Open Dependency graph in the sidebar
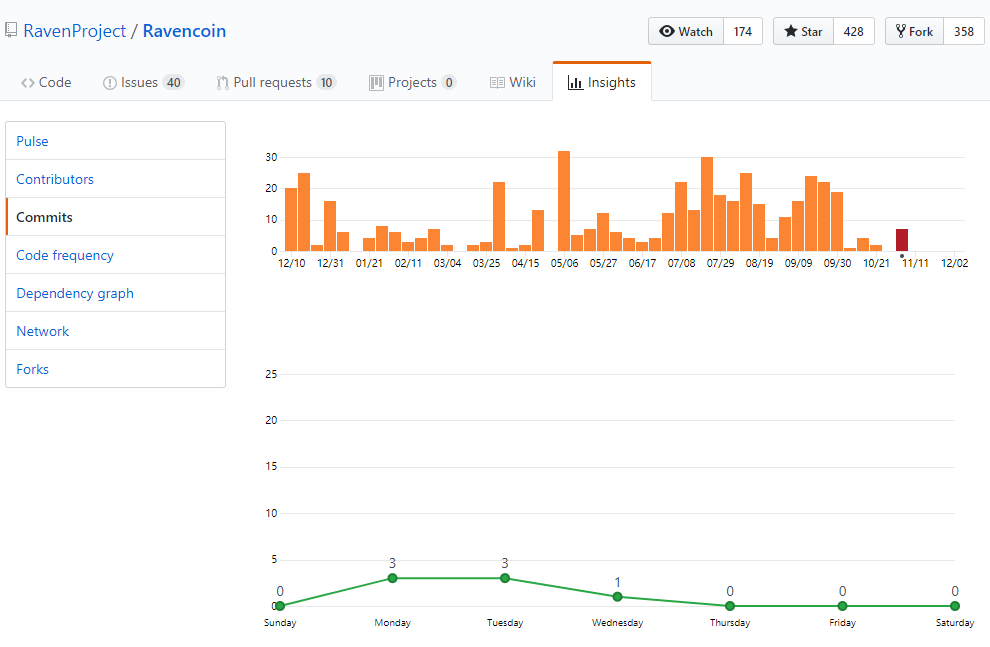Screen dimensions: 990x647 116,293
